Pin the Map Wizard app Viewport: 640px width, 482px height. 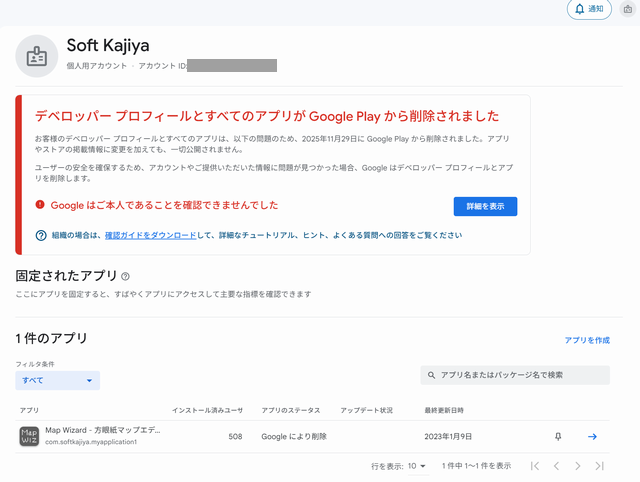pyautogui.click(x=558, y=436)
